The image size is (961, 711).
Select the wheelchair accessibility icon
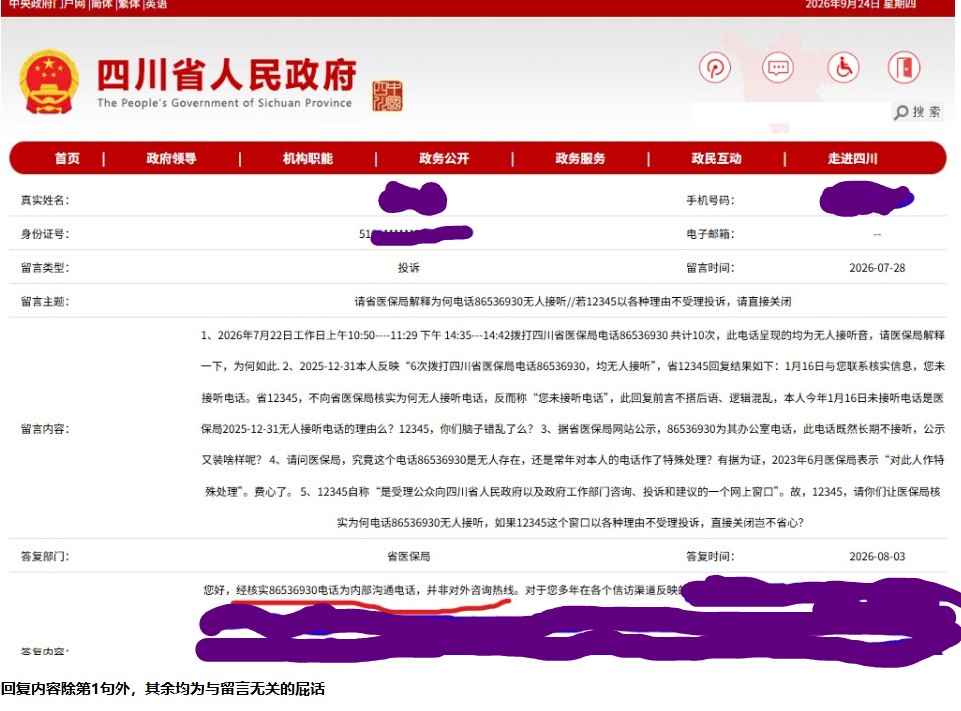pyautogui.click(x=843, y=67)
